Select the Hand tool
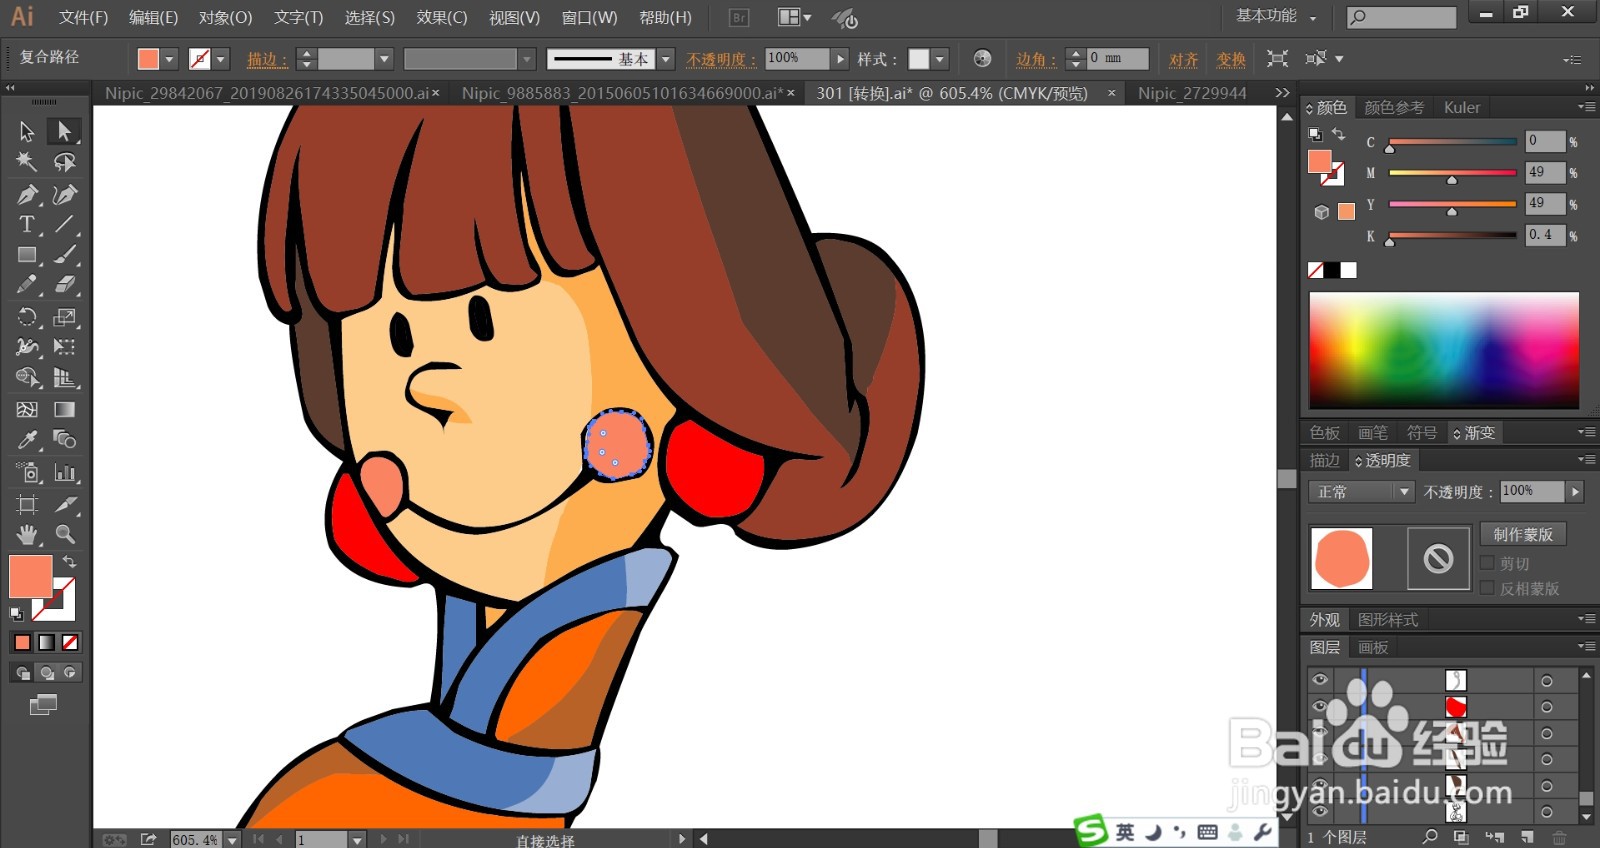 (27, 534)
